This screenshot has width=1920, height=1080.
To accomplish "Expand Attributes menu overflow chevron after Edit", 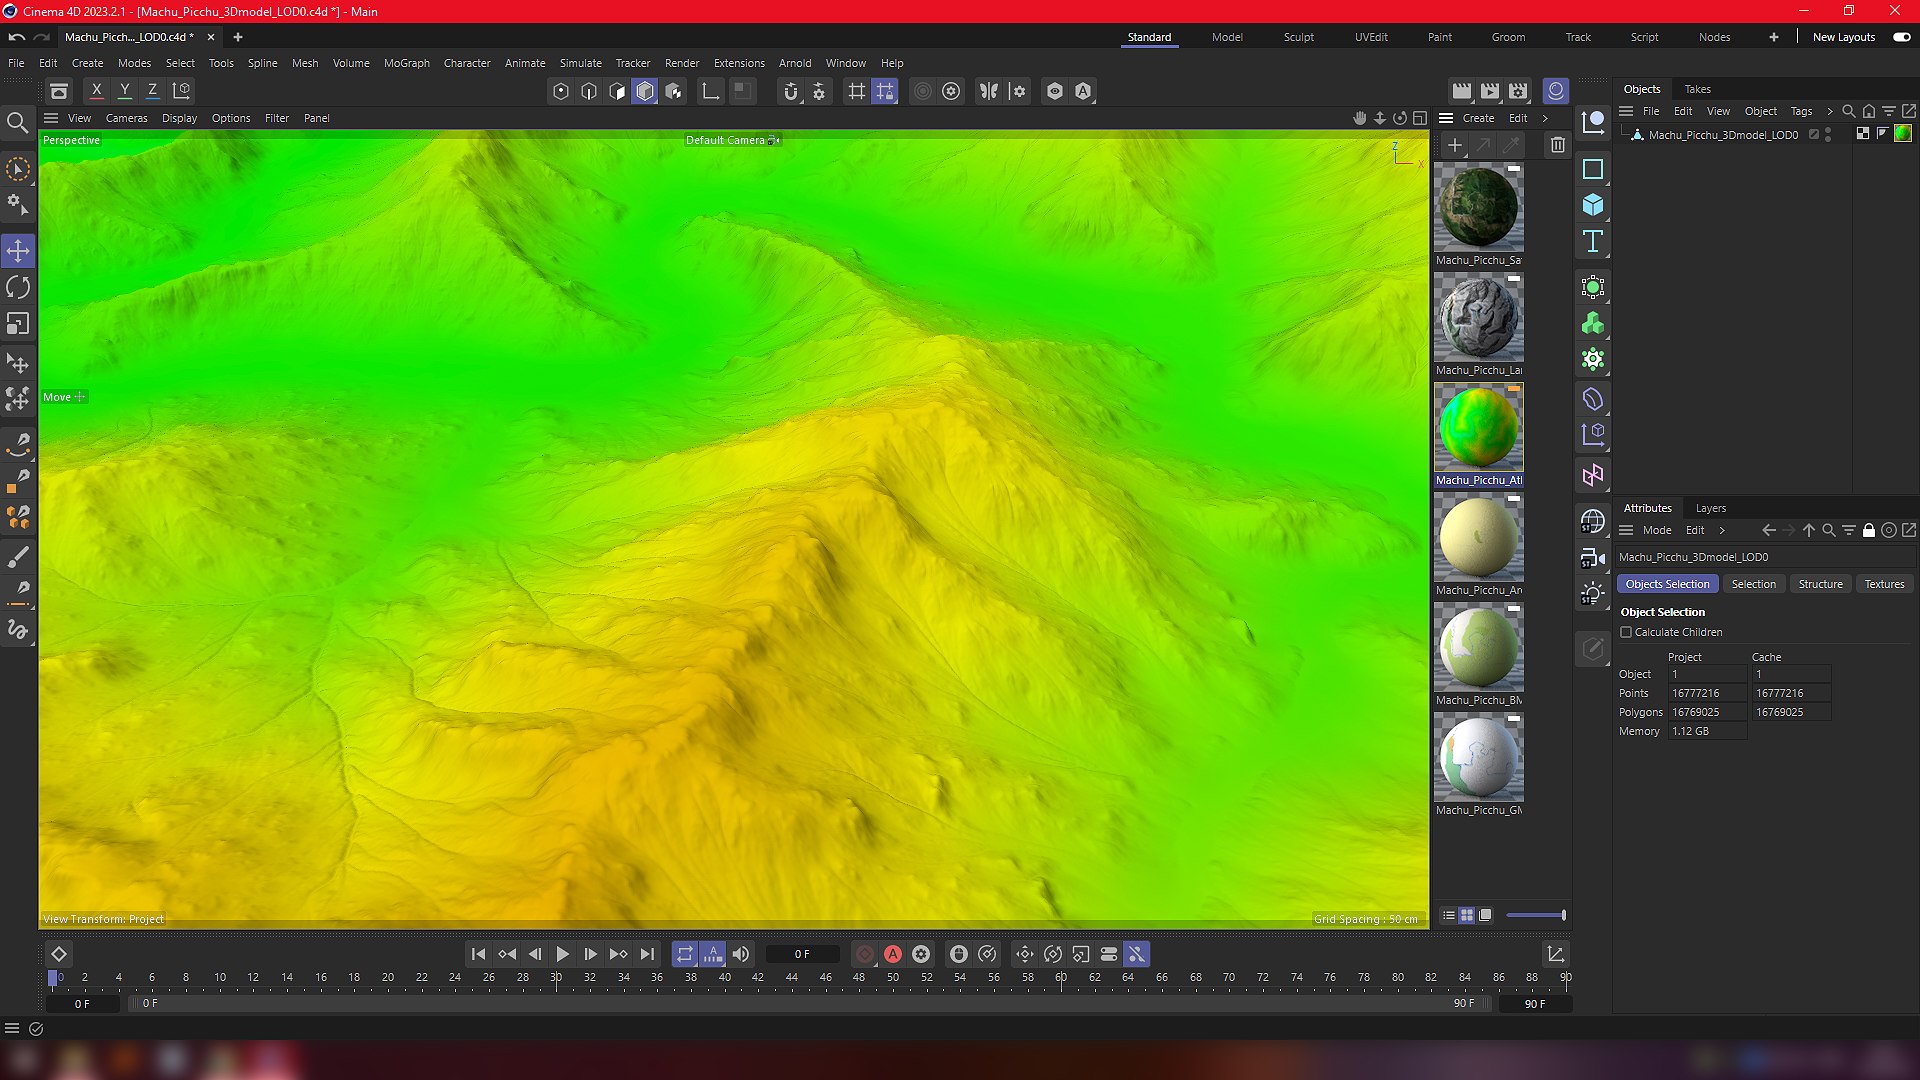I will [1721, 530].
